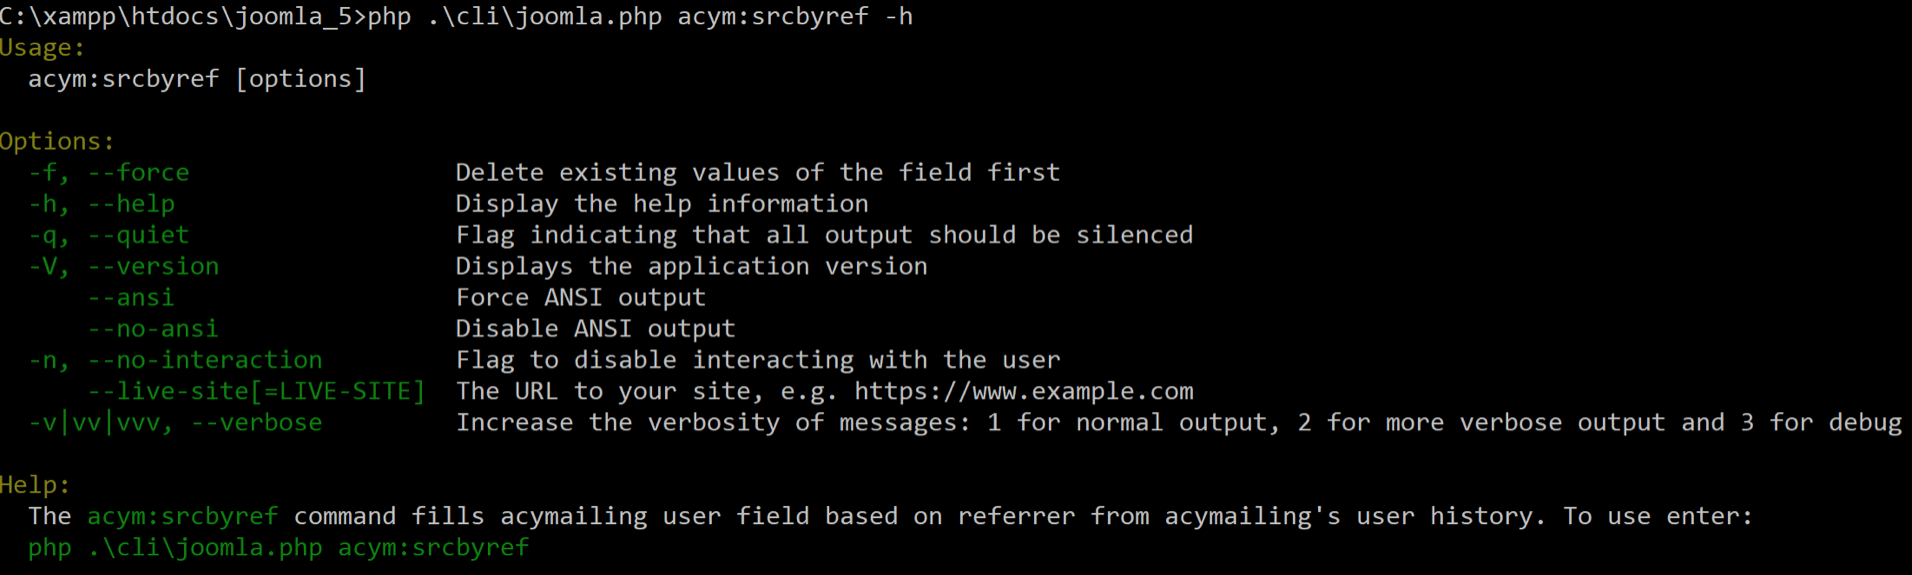Click the https://www.example.com URL text
Image resolution: width=1912 pixels, height=575 pixels.
click(1023, 391)
